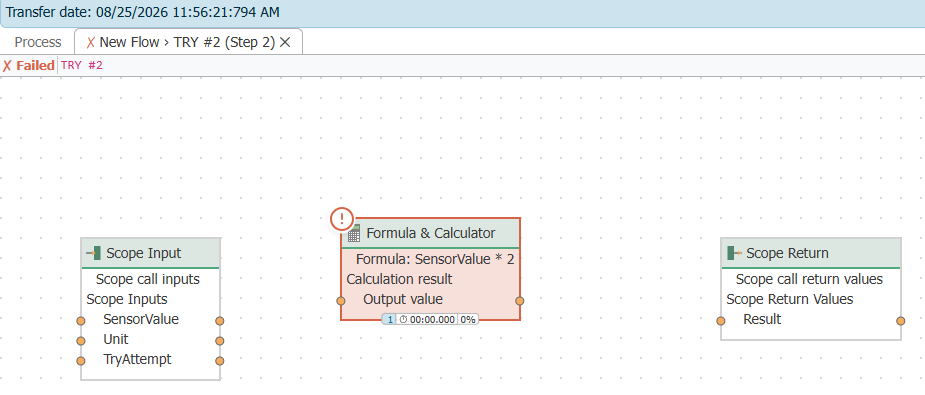The height and width of the screenshot is (395, 925).
Task: Click the calculator icon on Formula node
Action: point(354,234)
